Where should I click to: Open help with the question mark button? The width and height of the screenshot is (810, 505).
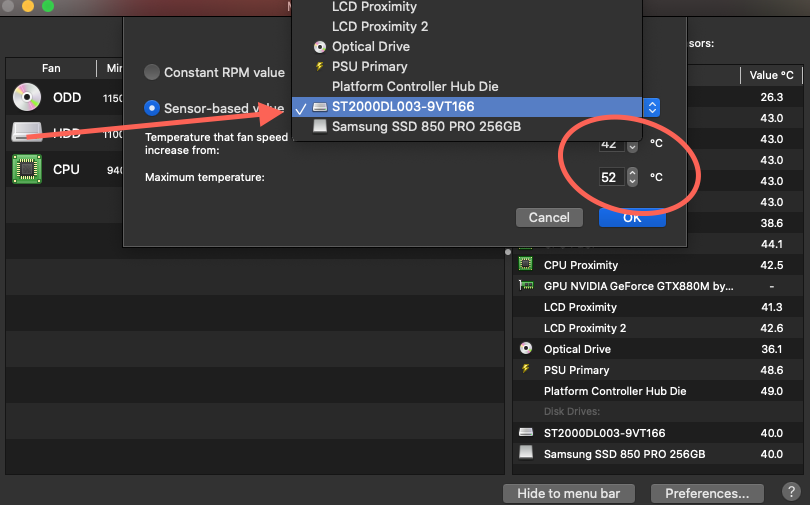[x=791, y=492]
